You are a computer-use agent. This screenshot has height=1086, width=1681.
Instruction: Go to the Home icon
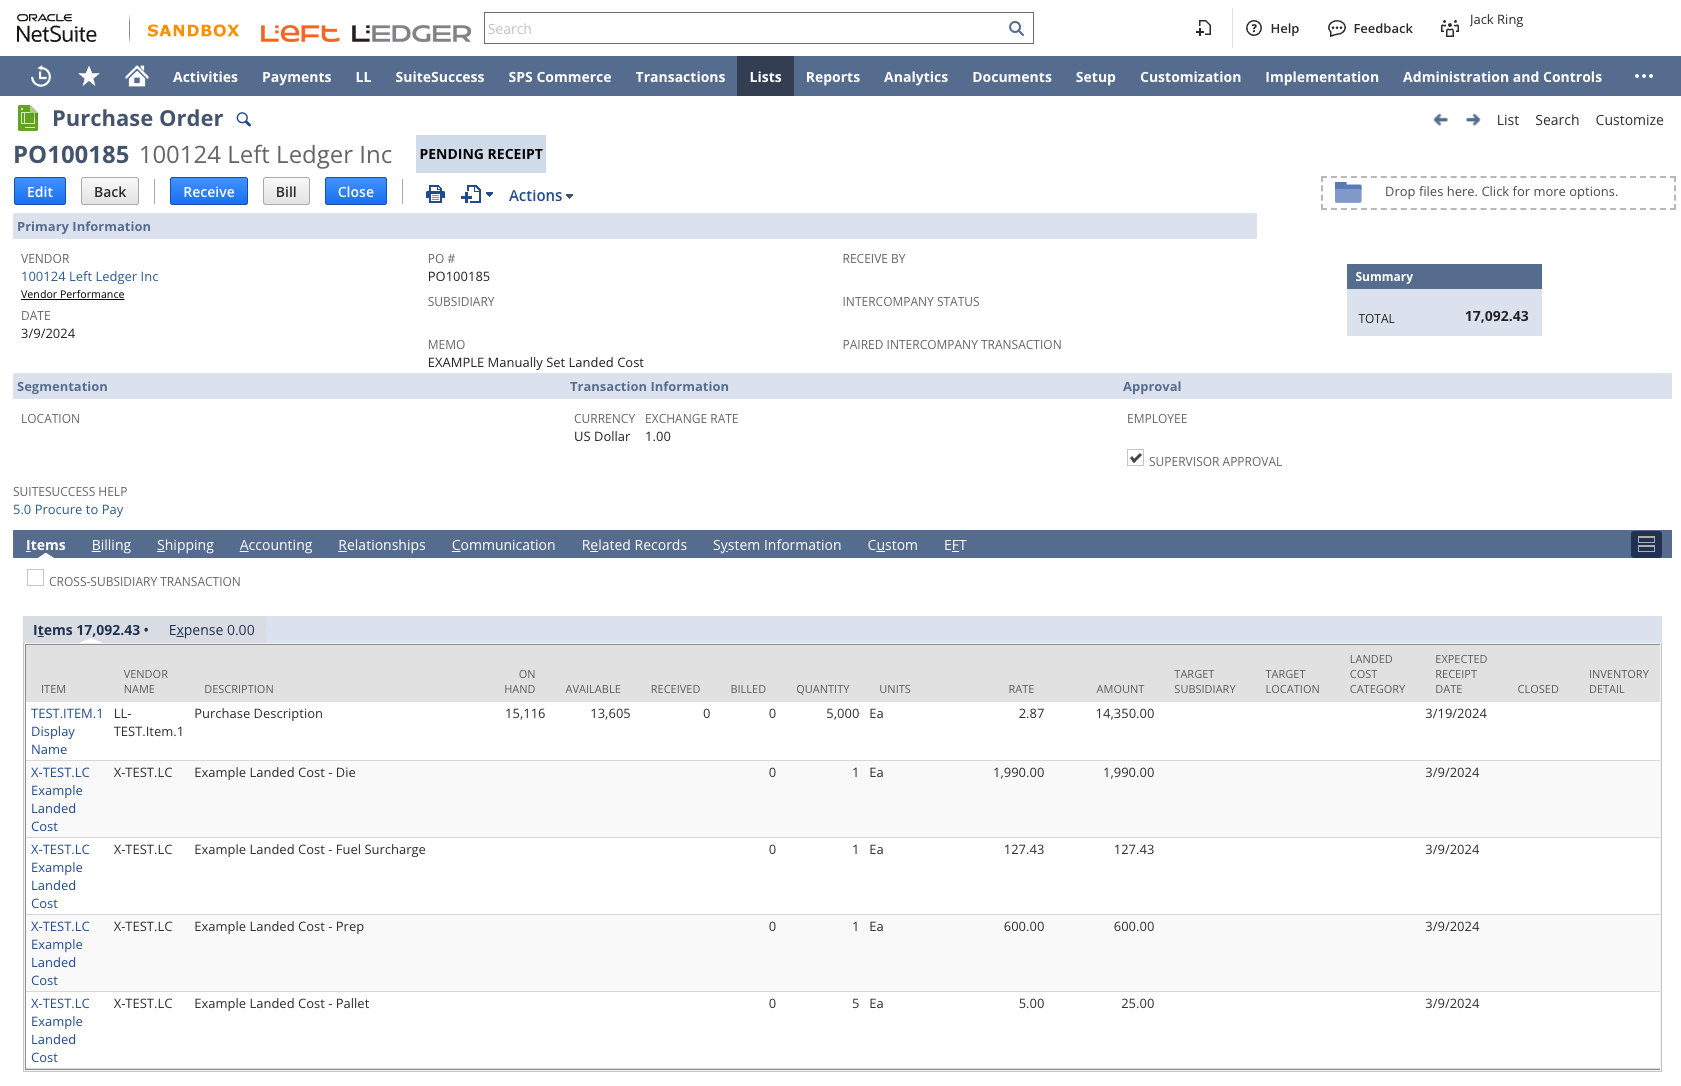tap(137, 76)
